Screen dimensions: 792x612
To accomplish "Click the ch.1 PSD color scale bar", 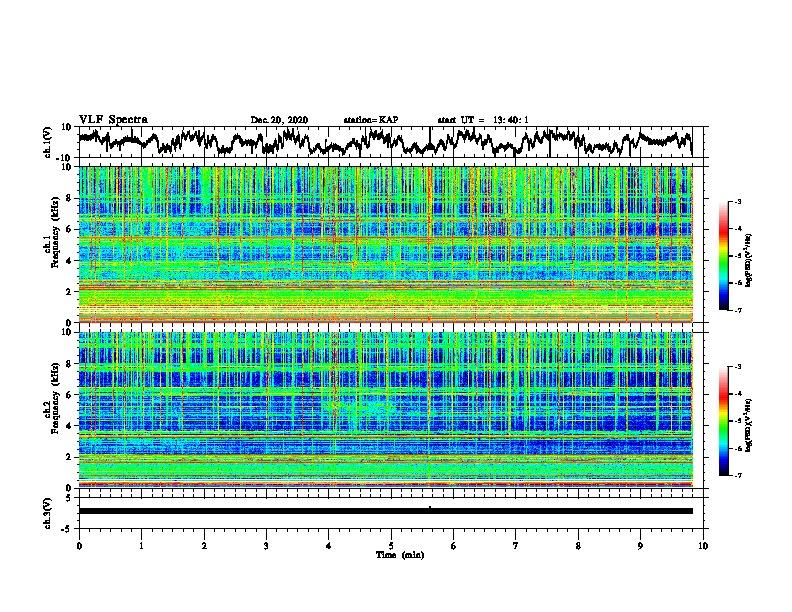I will tap(723, 256).
